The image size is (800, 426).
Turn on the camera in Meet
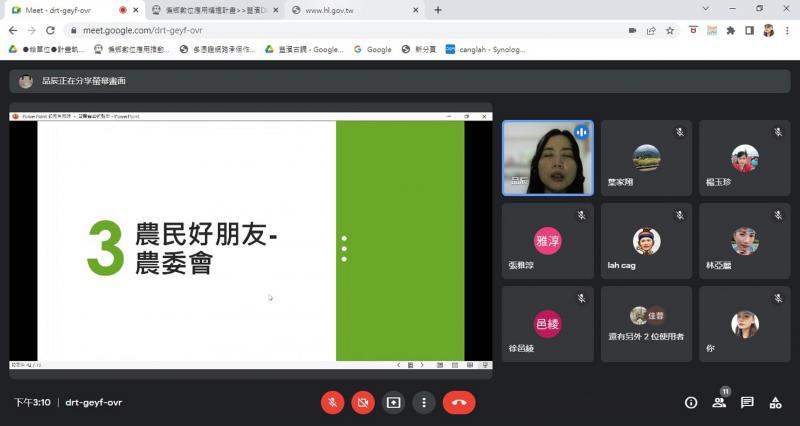[363, 403]
